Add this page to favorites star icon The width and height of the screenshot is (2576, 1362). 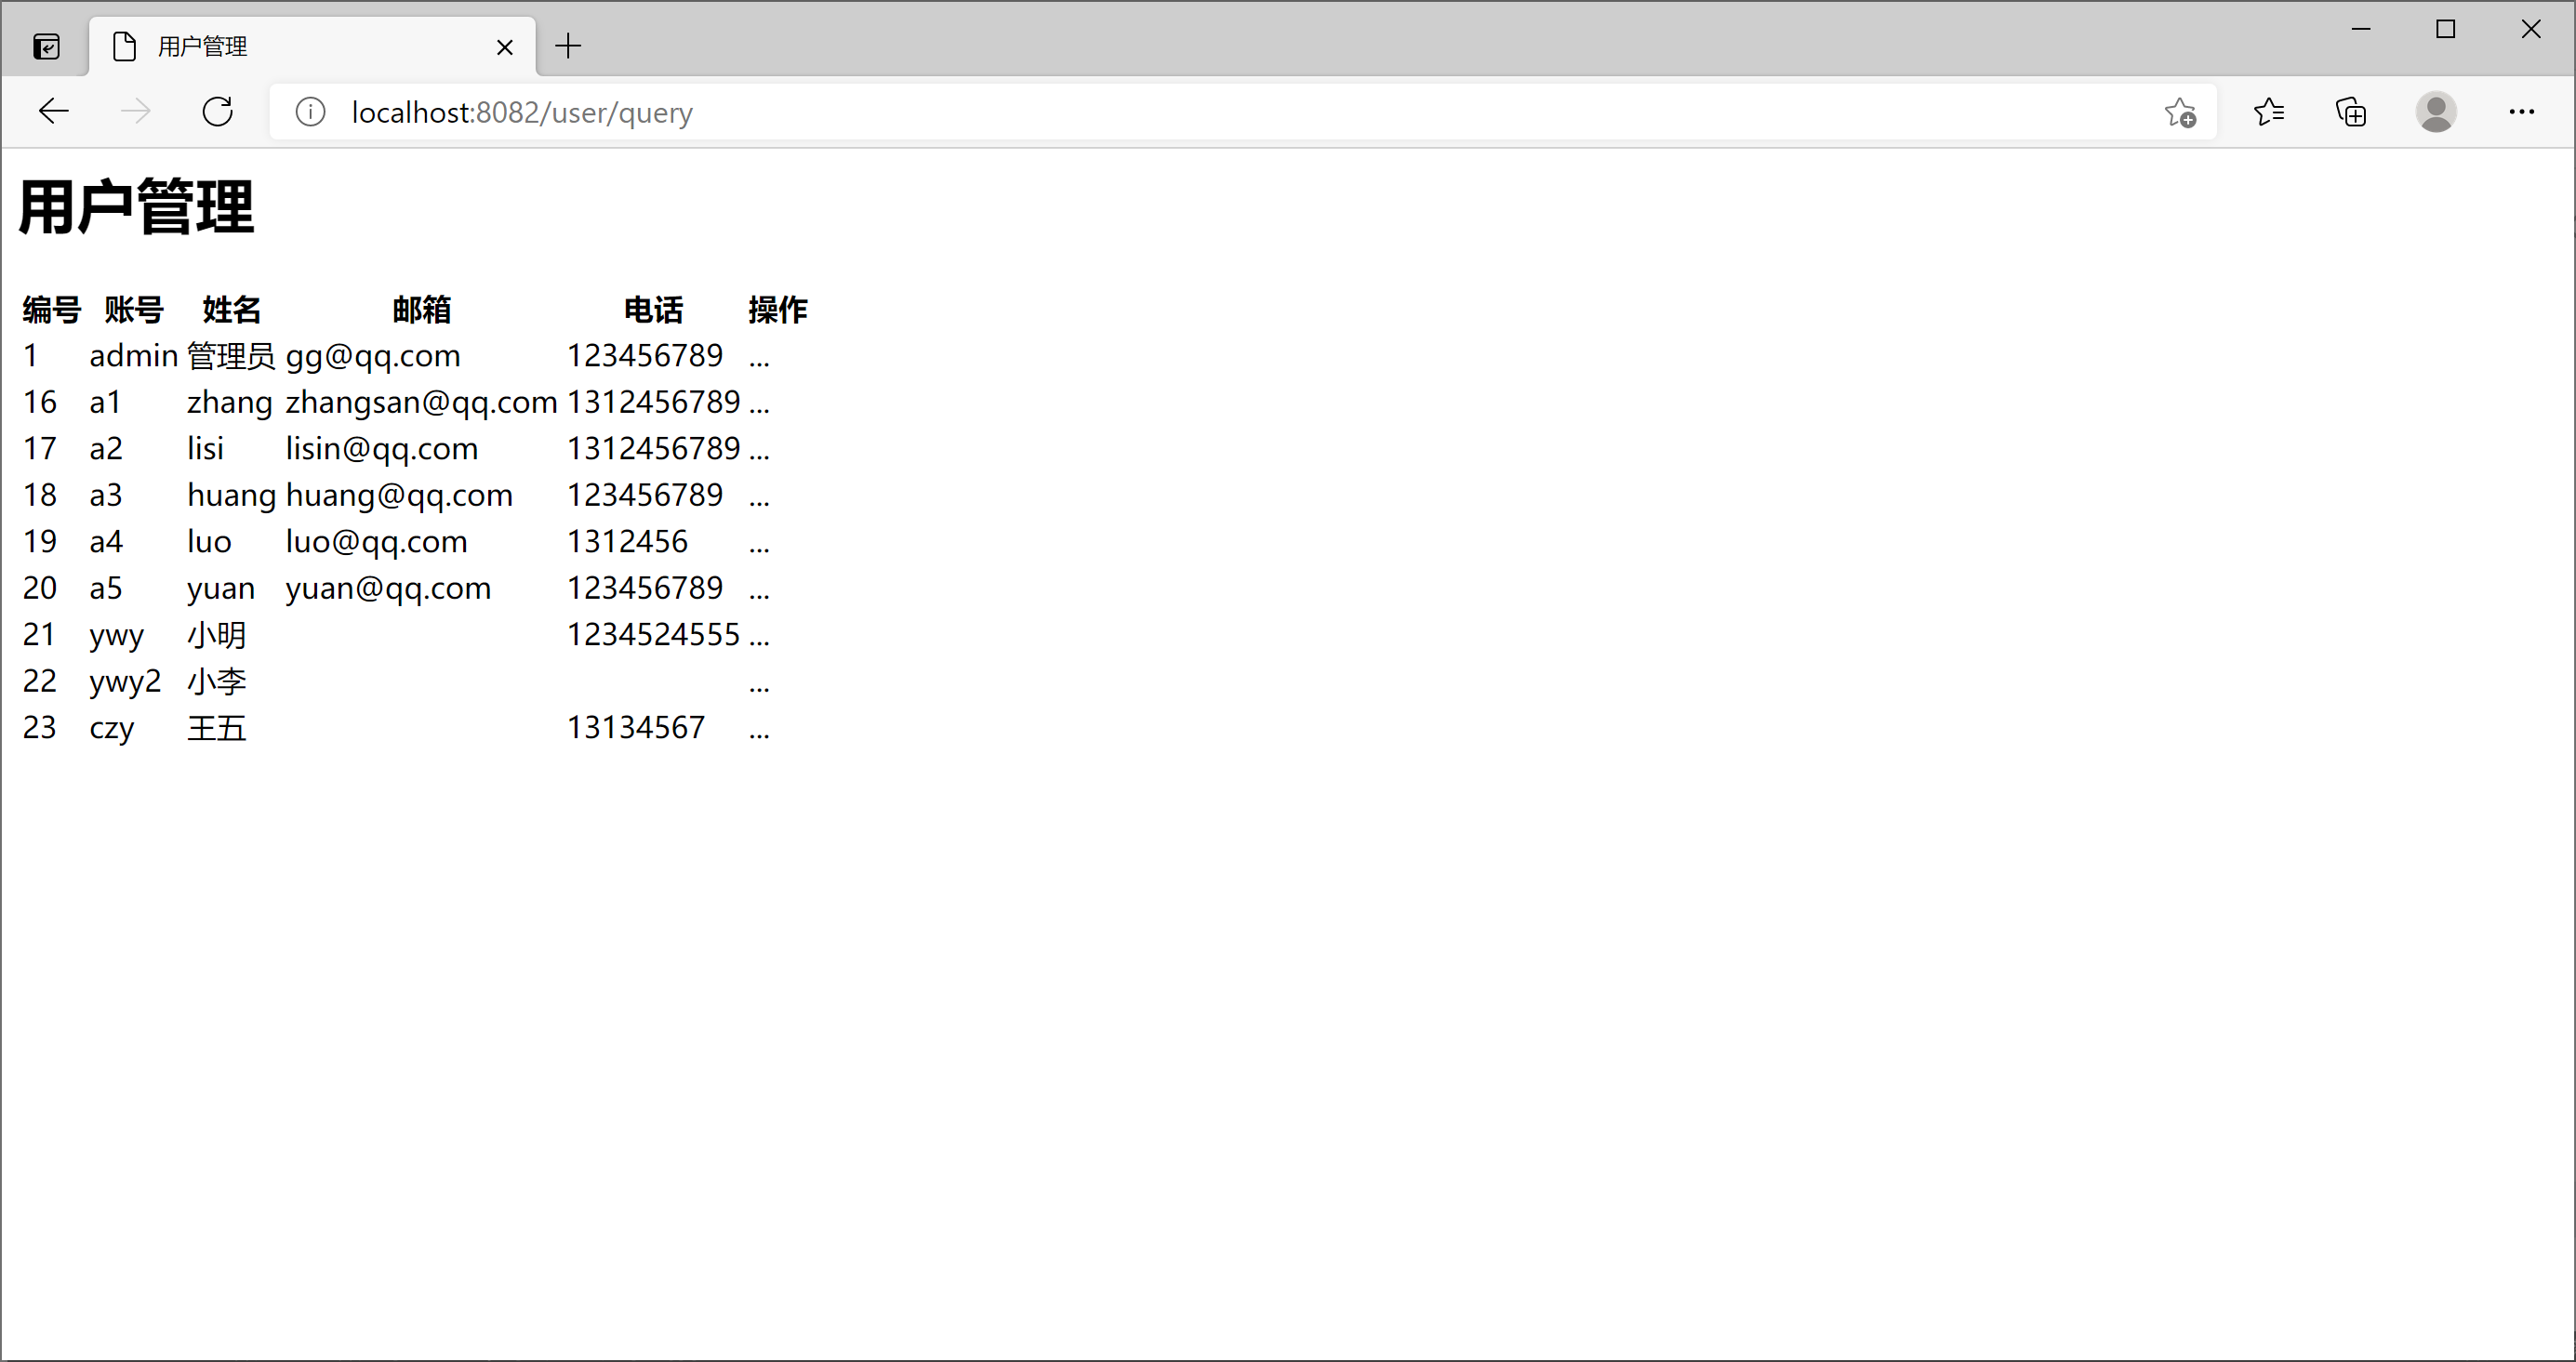pos(2180,112)
